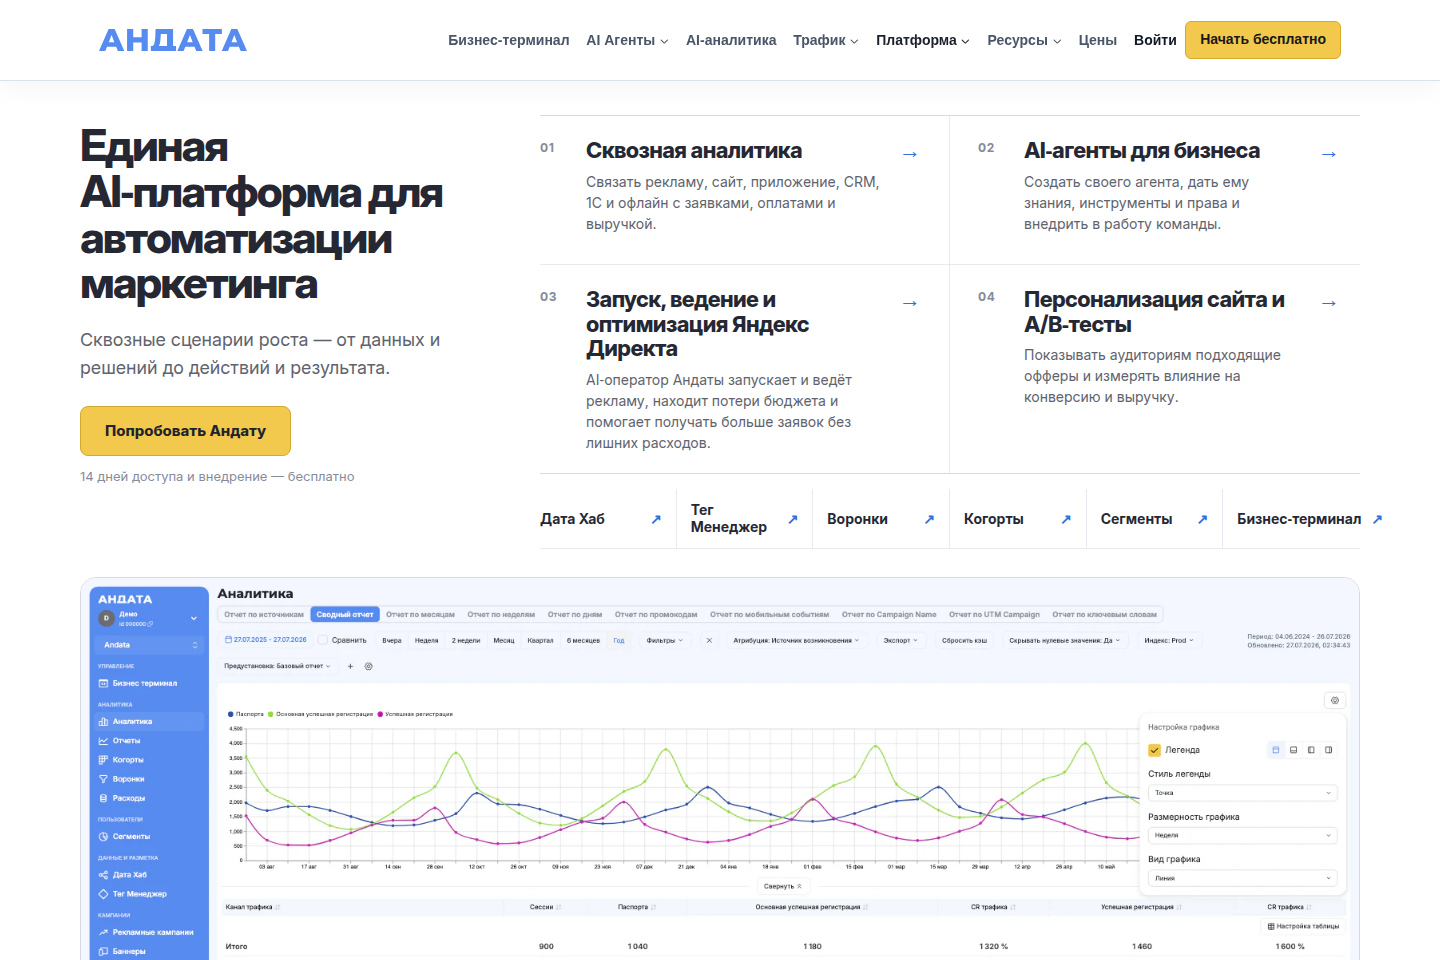
Task: Click the Сбросить кэш button
Action: (964, 640)
